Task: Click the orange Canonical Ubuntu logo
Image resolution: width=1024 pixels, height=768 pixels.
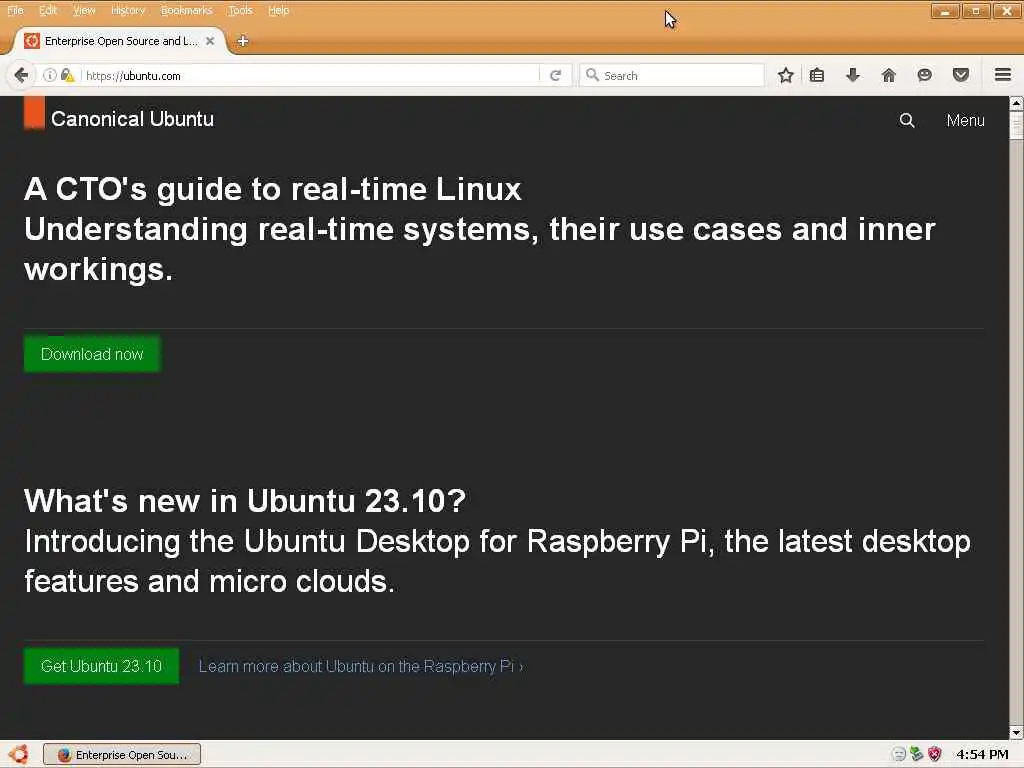Action: 34,113
